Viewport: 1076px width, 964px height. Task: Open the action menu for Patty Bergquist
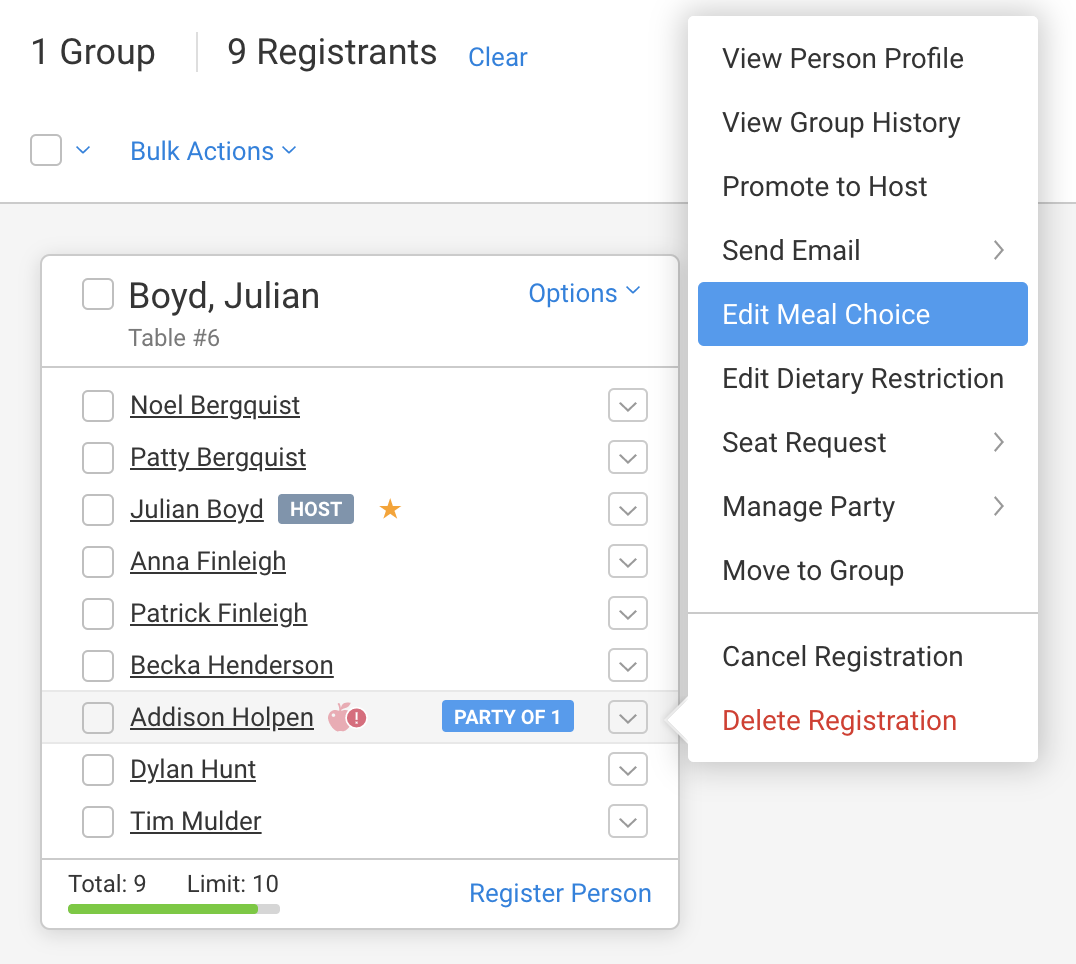coord(628,458)
